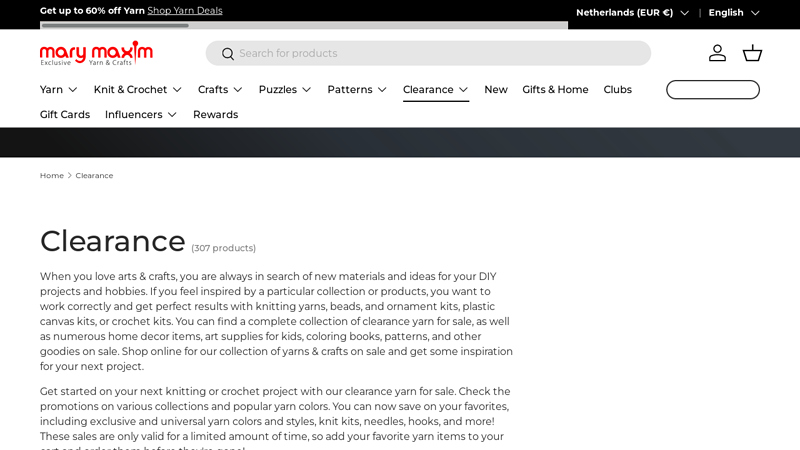Click the Home breadcrumb link
Viewport: 800px width, 450px height.
tap(51, 176)
